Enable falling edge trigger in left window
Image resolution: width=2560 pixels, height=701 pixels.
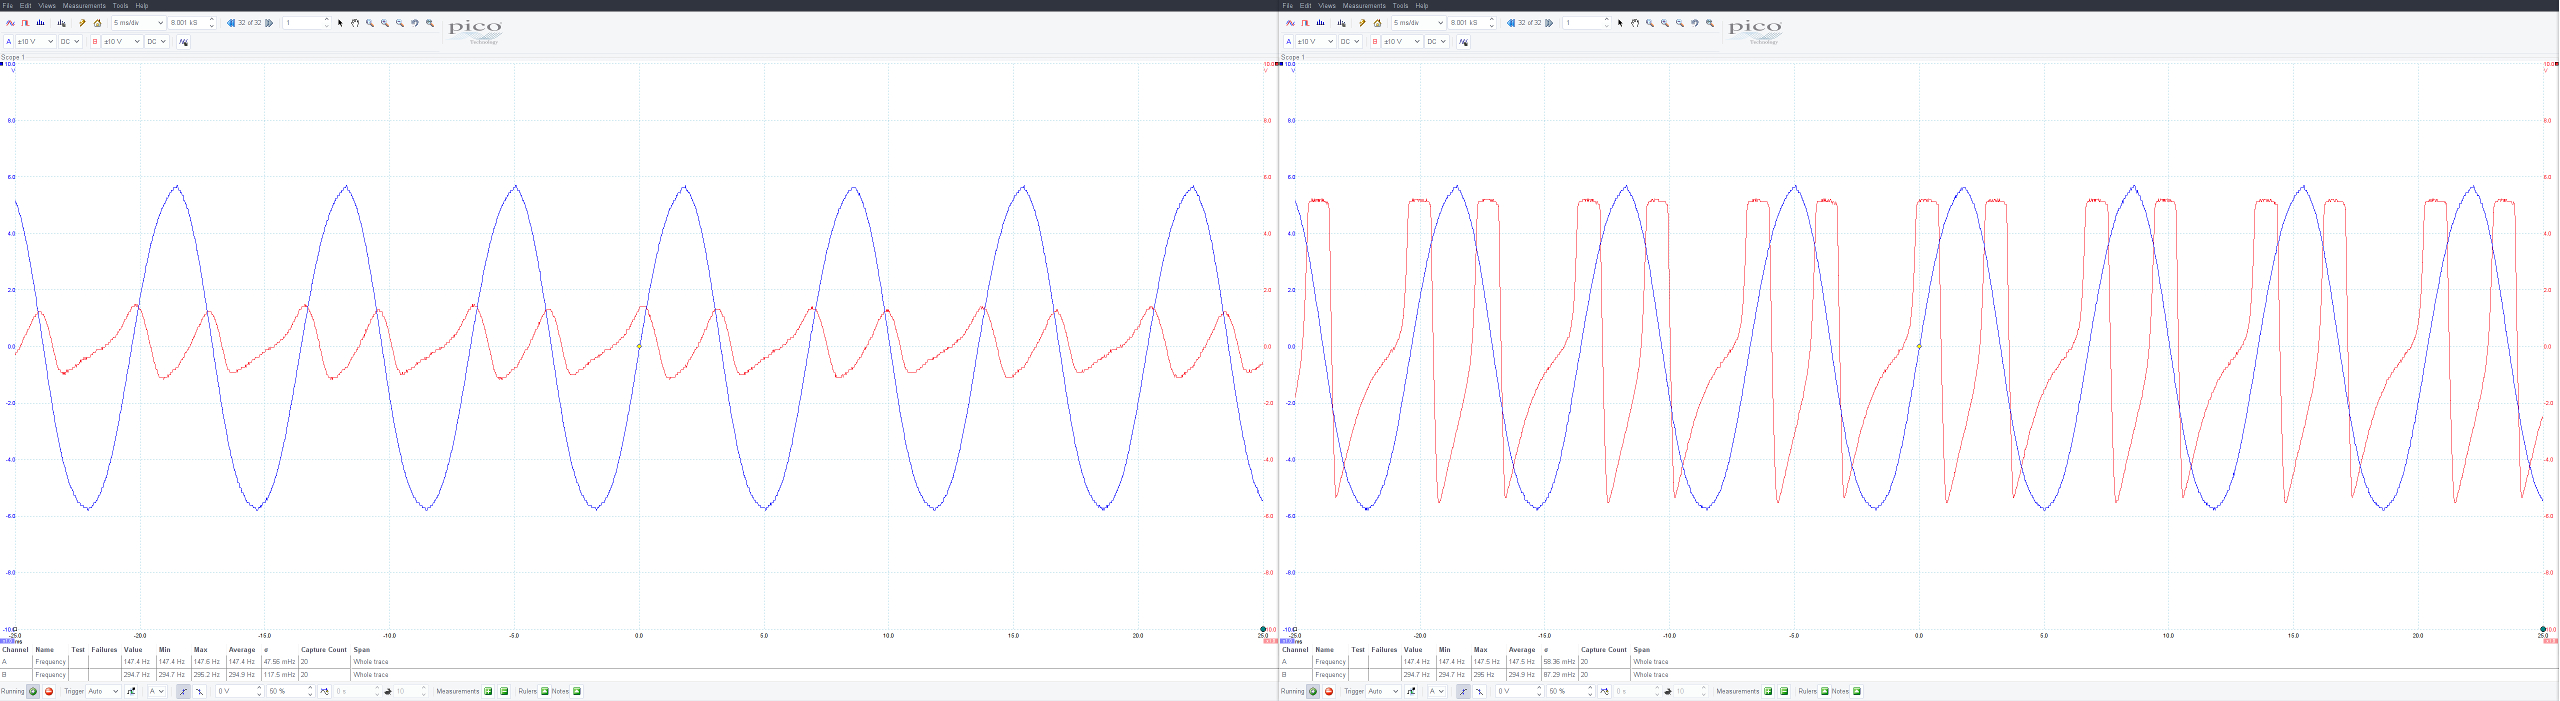(199, 691)
